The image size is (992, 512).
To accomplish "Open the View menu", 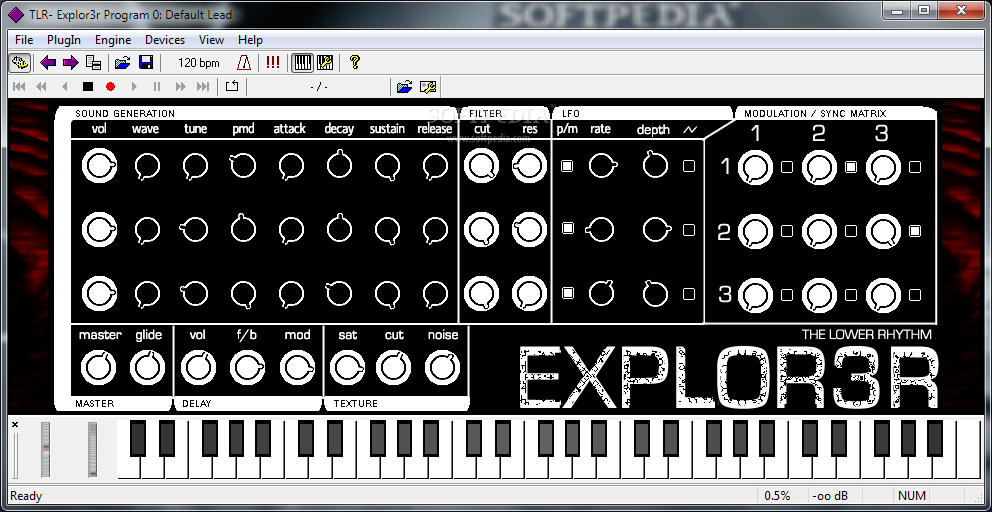I will (x=211, y=40).
